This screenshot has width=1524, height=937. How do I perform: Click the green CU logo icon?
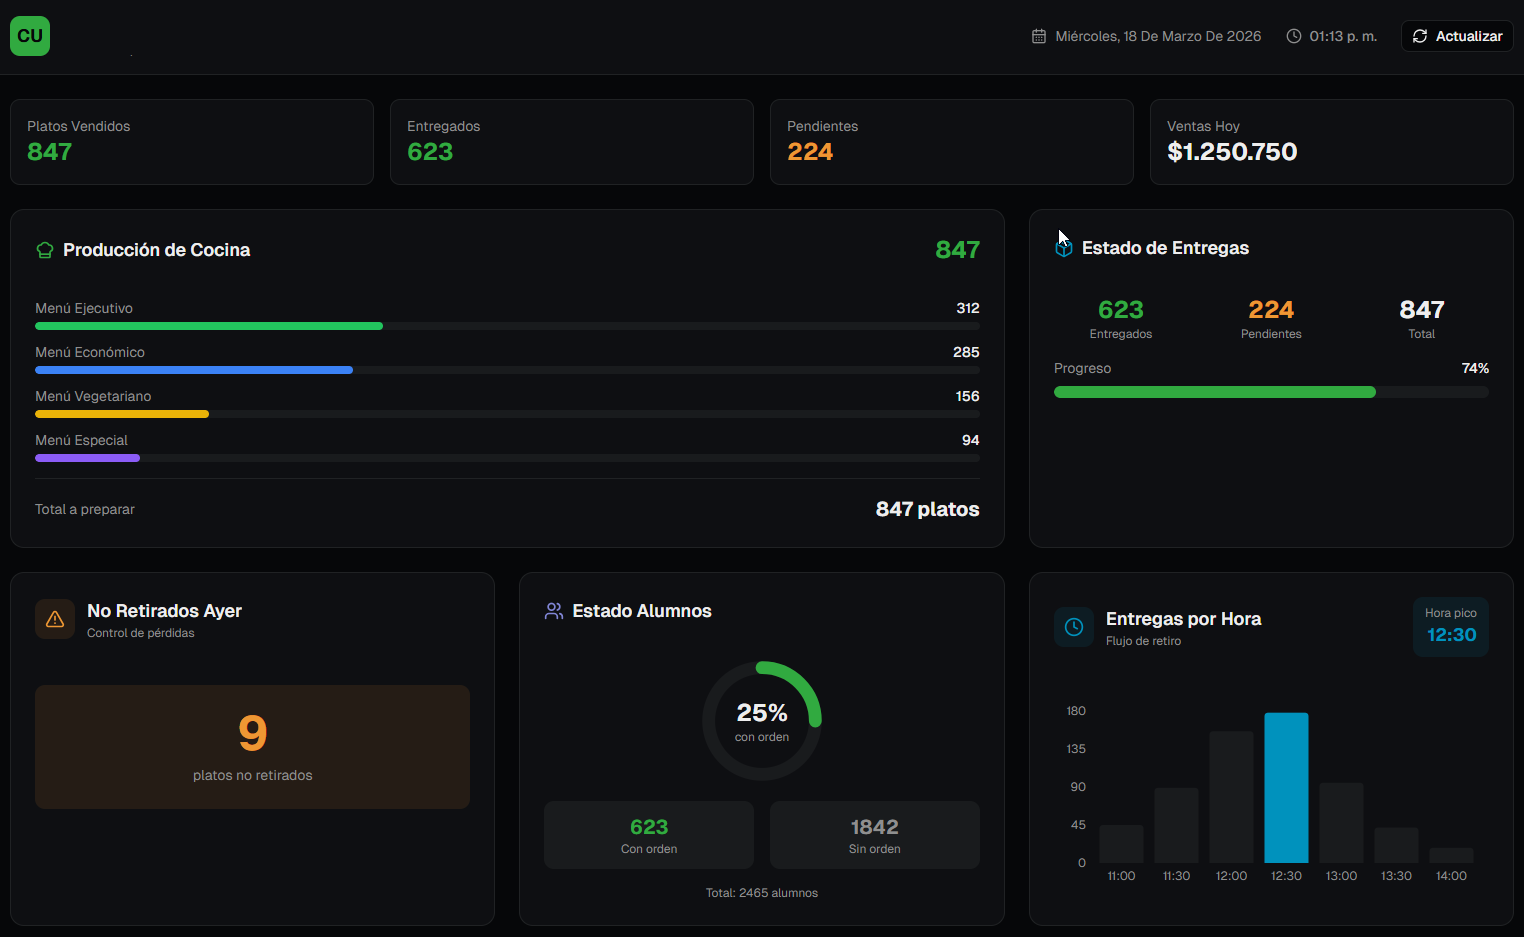point(30,36)
